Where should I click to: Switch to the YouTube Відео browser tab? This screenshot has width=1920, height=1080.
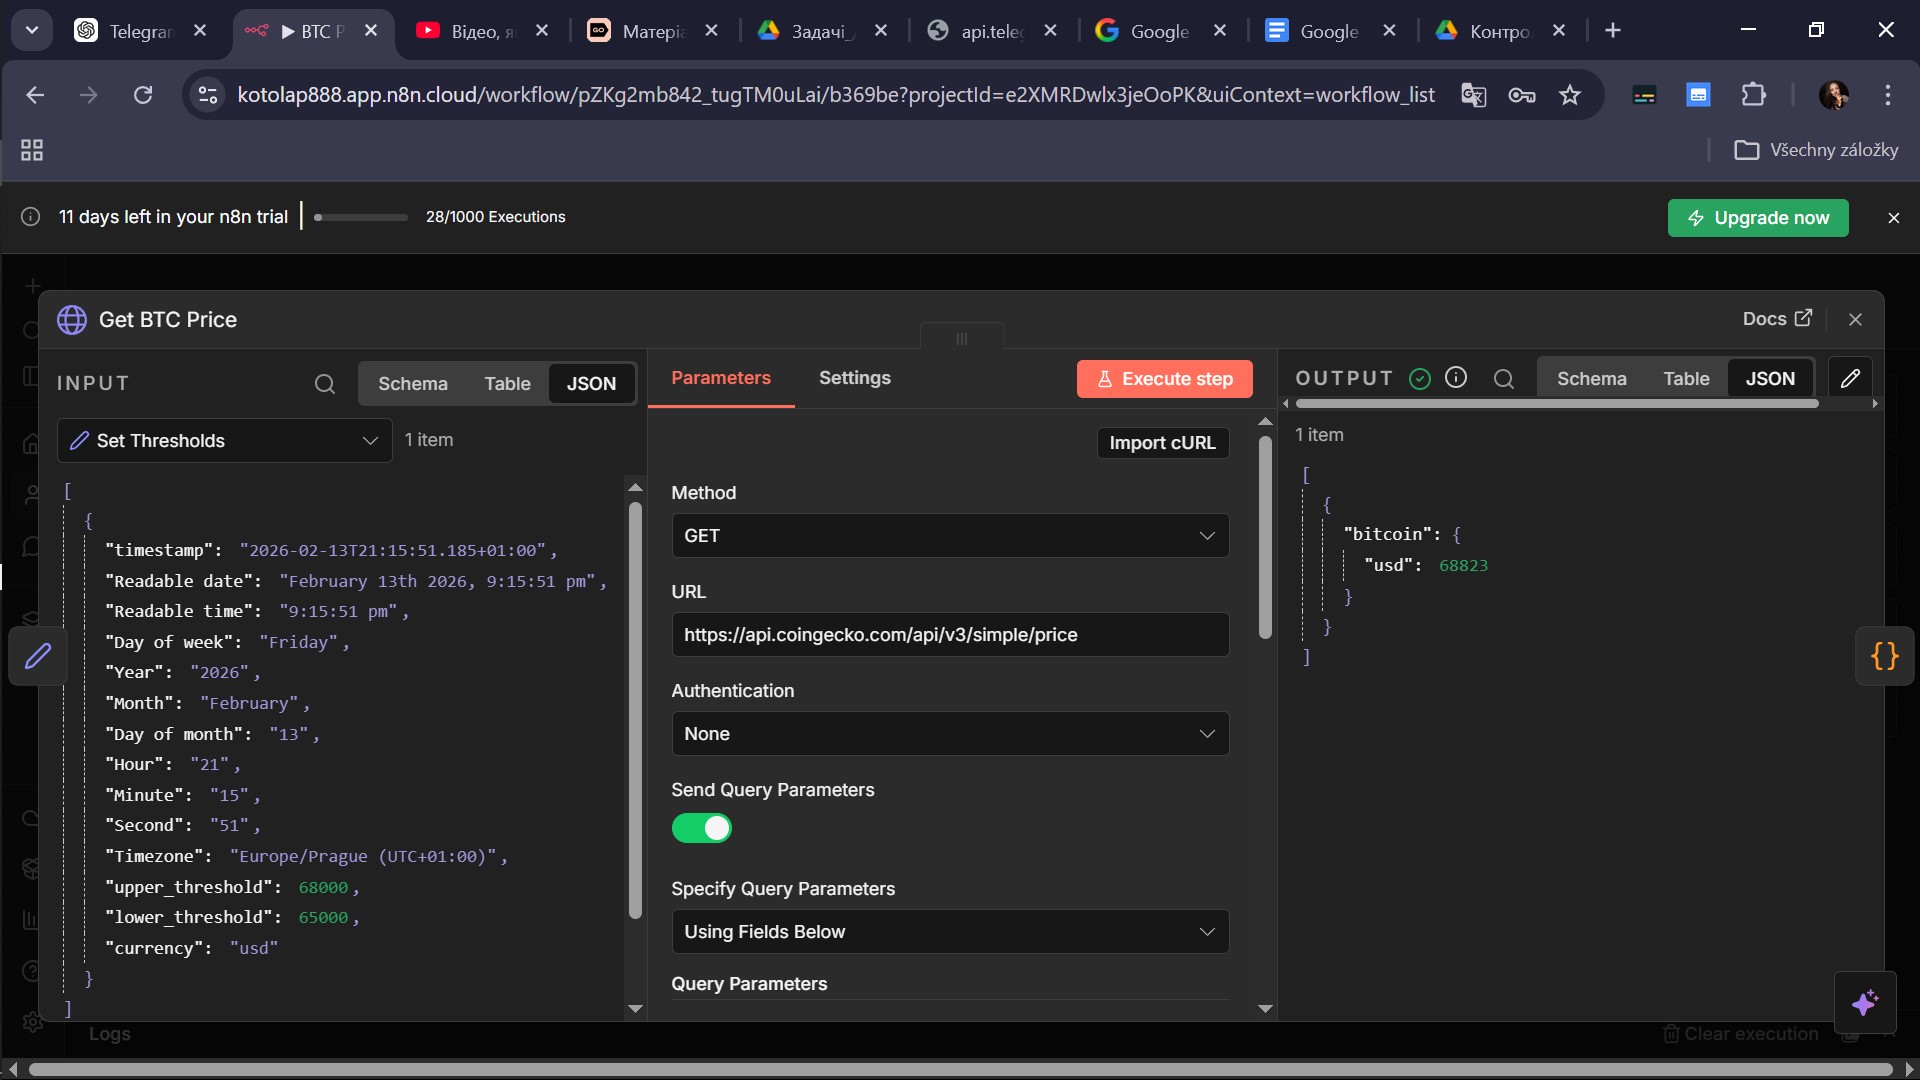pyautogui.click(x=482, y=31)
